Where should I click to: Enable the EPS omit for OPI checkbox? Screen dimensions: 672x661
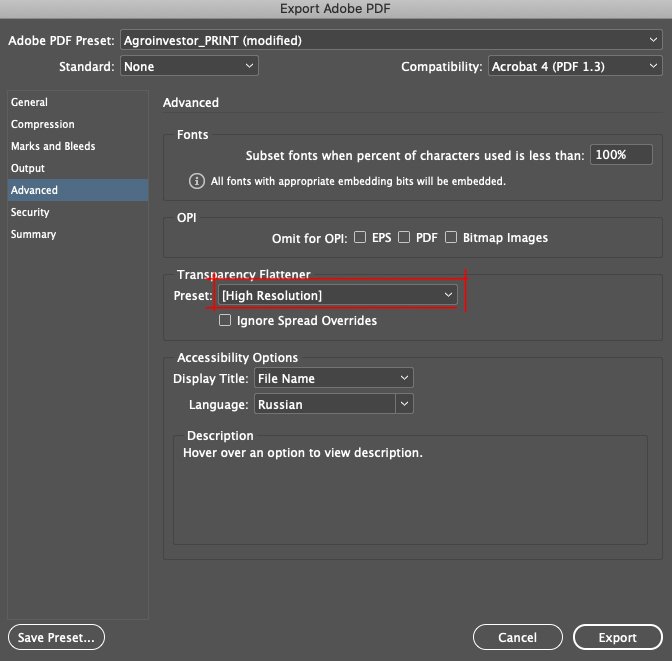pos(360,238)
